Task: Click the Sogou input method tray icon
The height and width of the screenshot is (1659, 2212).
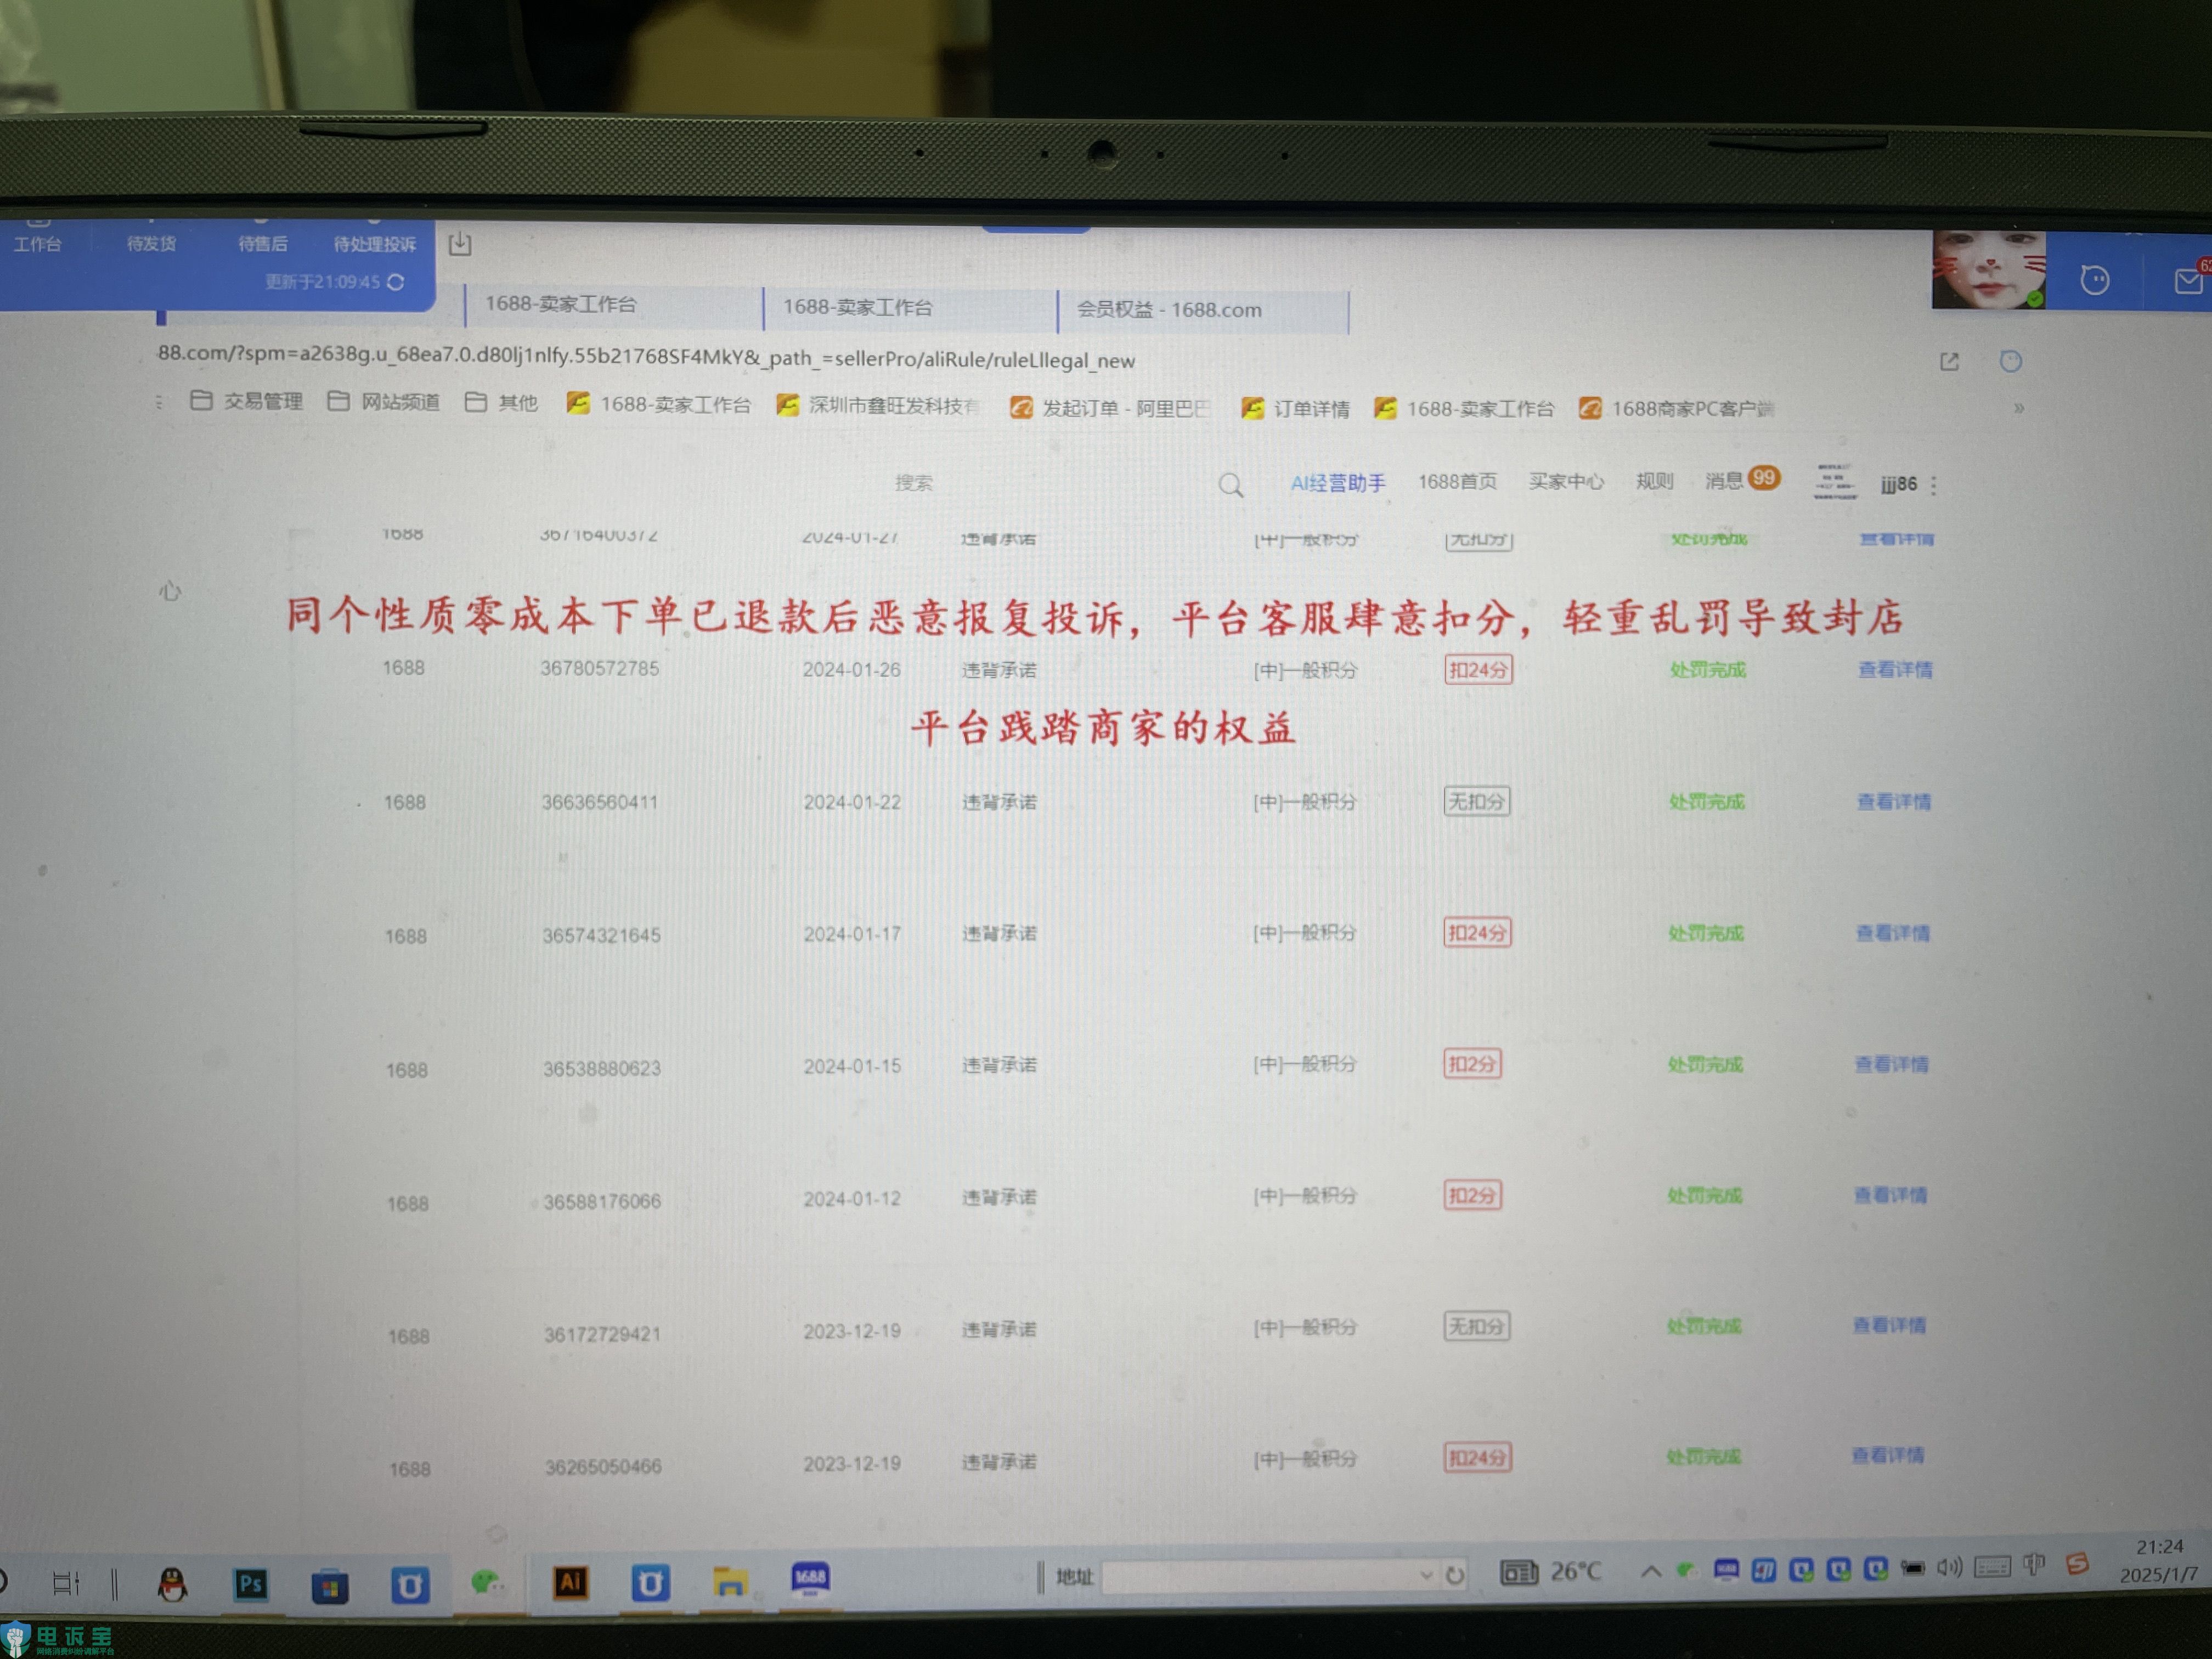Action: (x=2077, y=1564)
